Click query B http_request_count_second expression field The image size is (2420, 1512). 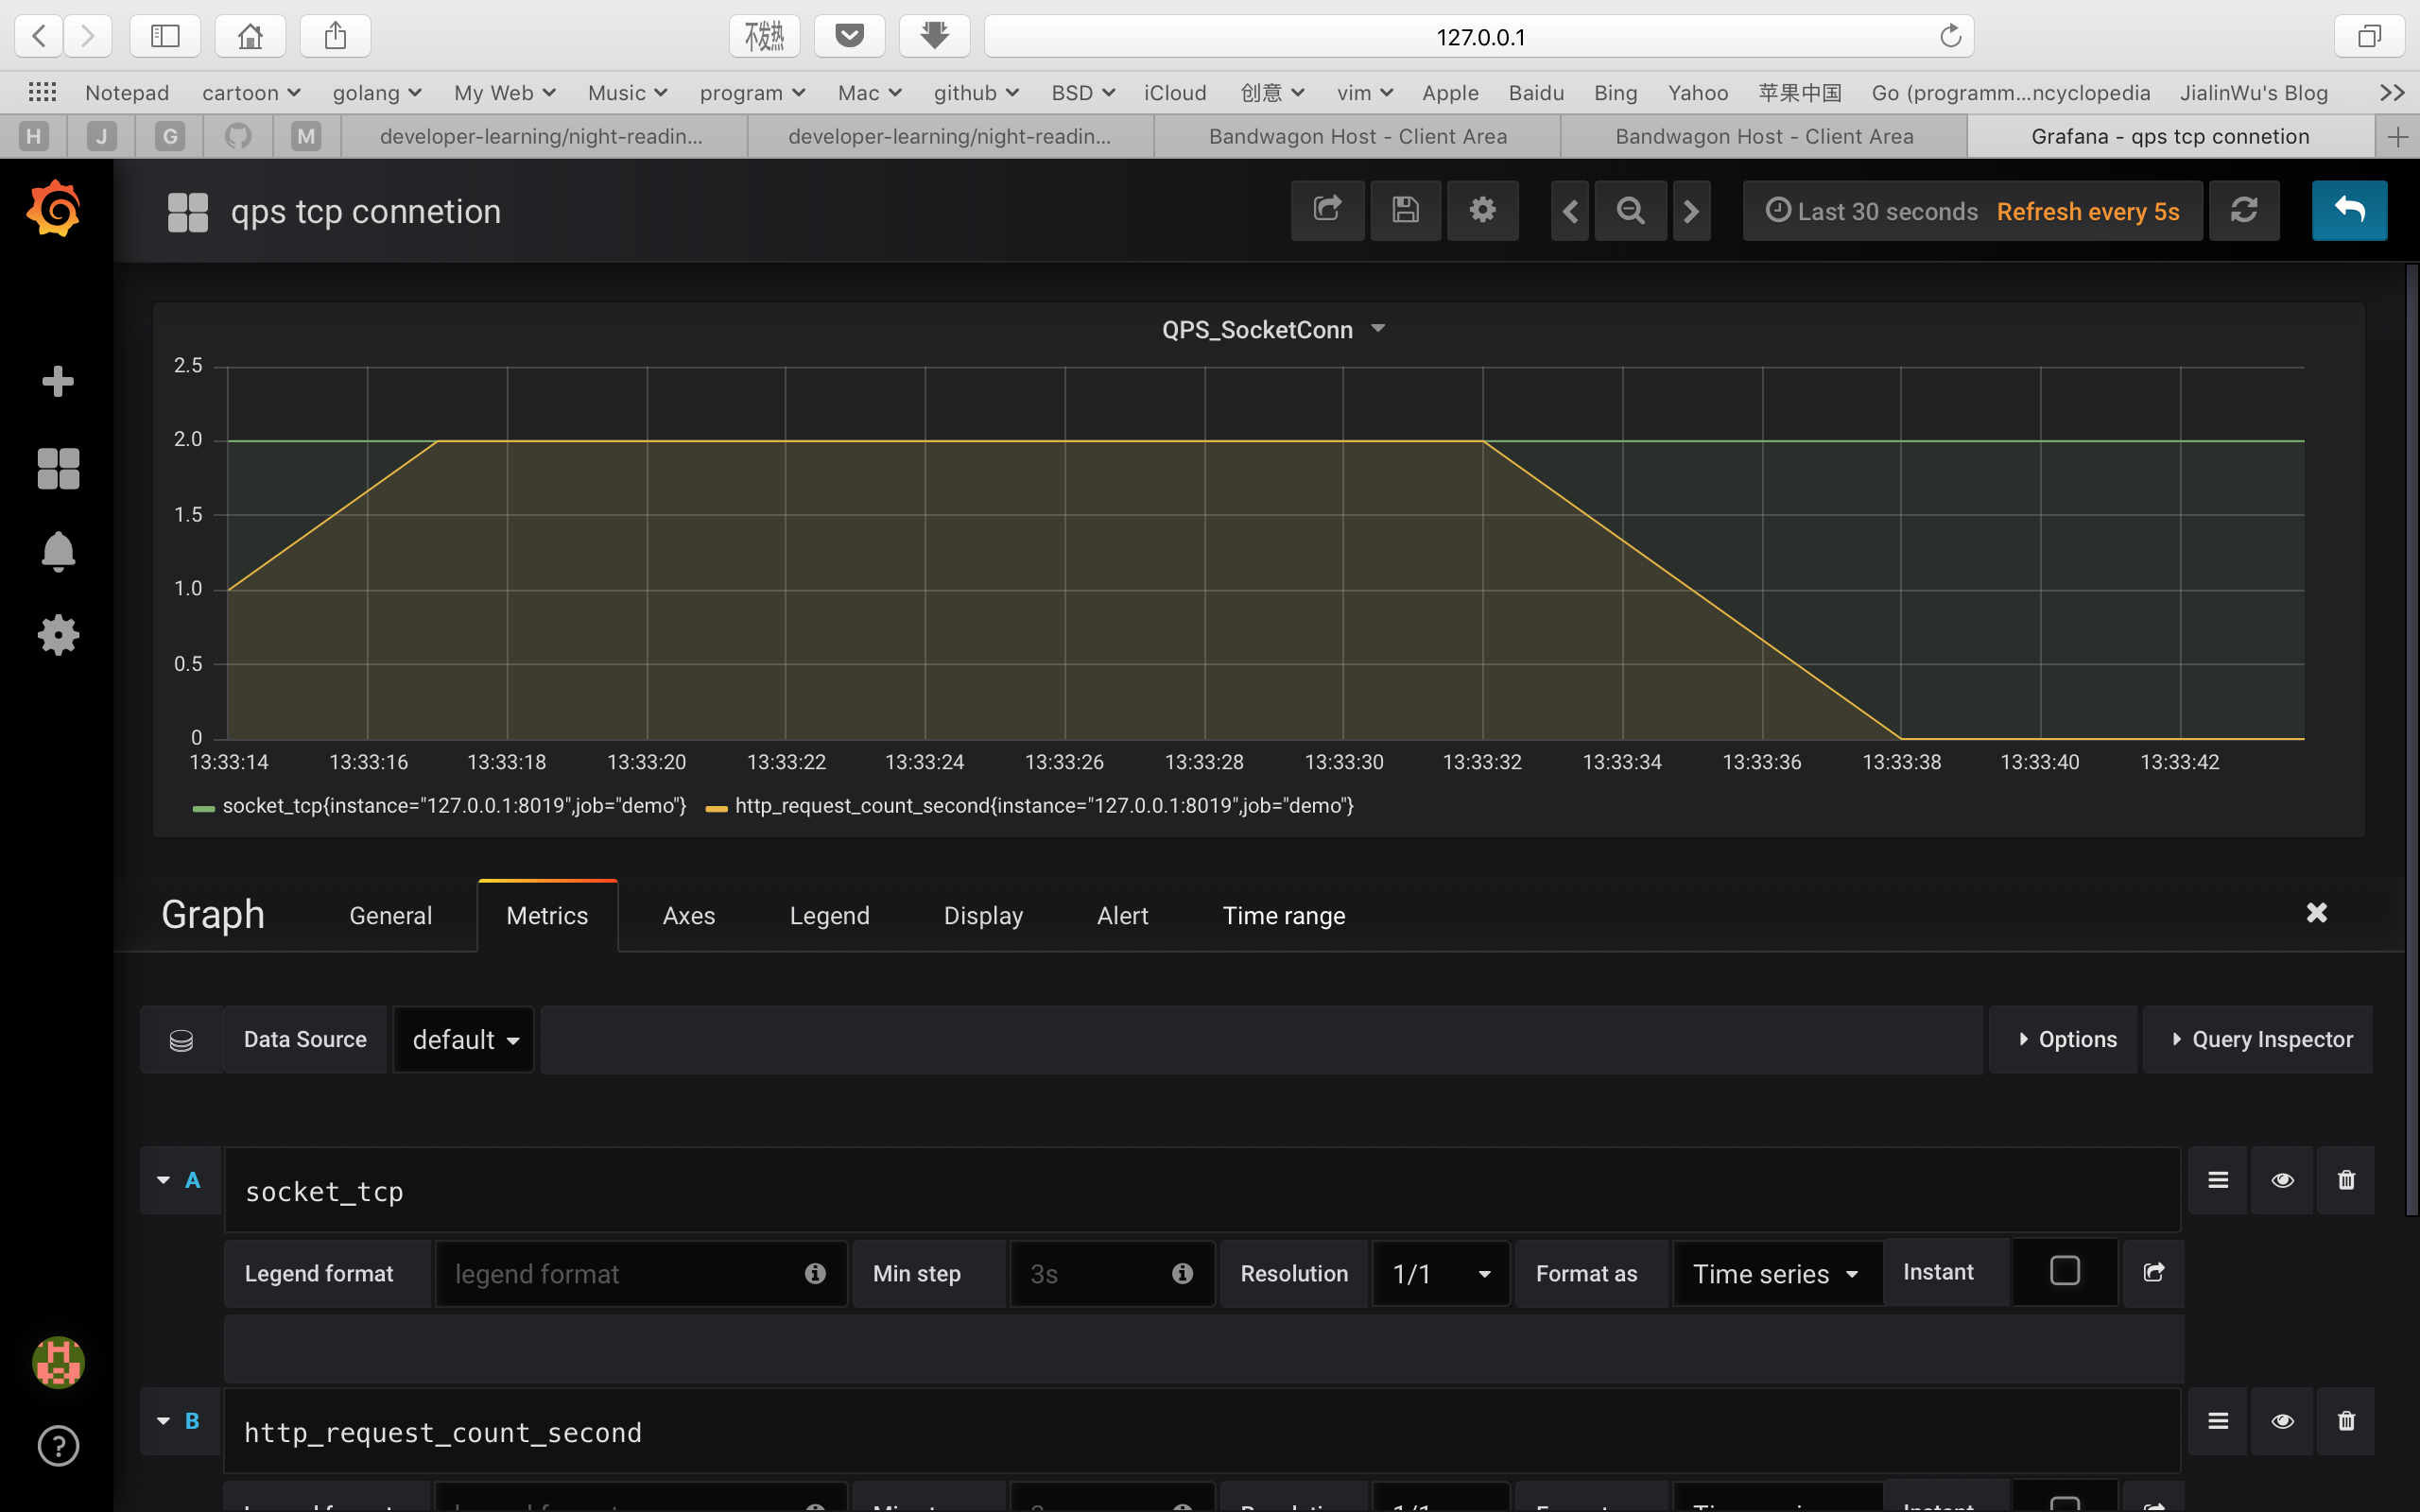[1202, 1431]
